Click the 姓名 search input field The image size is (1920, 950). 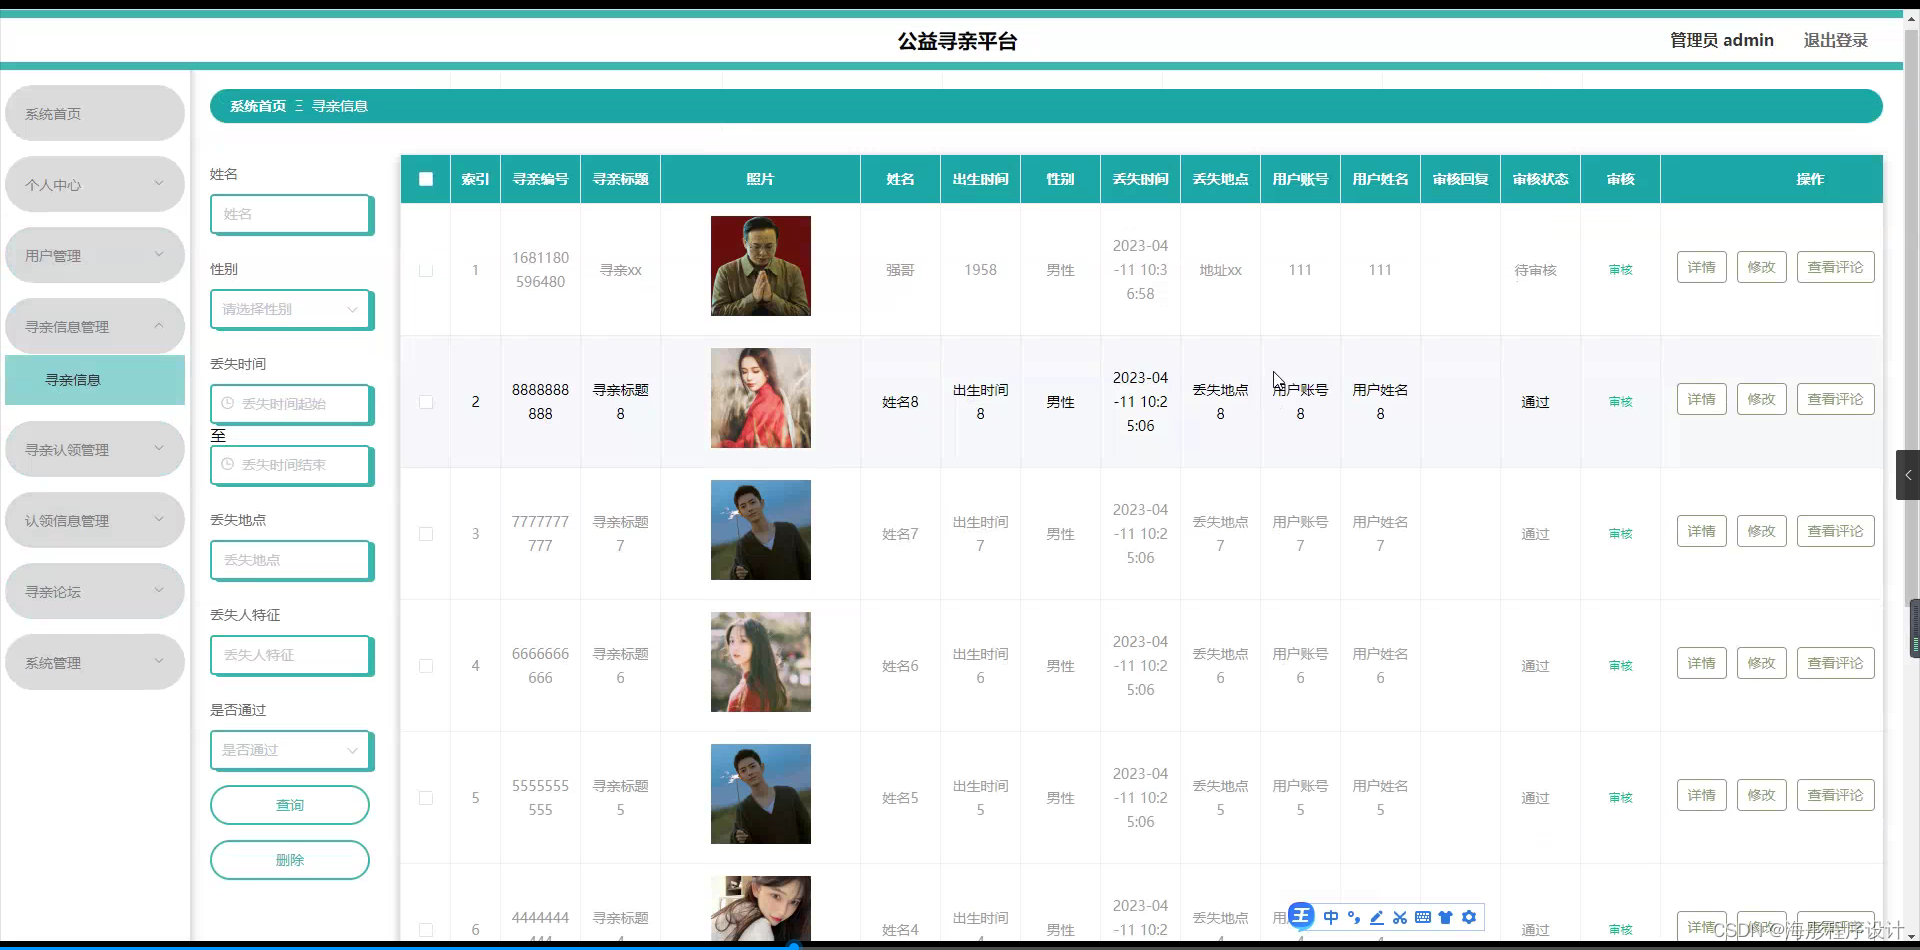290,214
